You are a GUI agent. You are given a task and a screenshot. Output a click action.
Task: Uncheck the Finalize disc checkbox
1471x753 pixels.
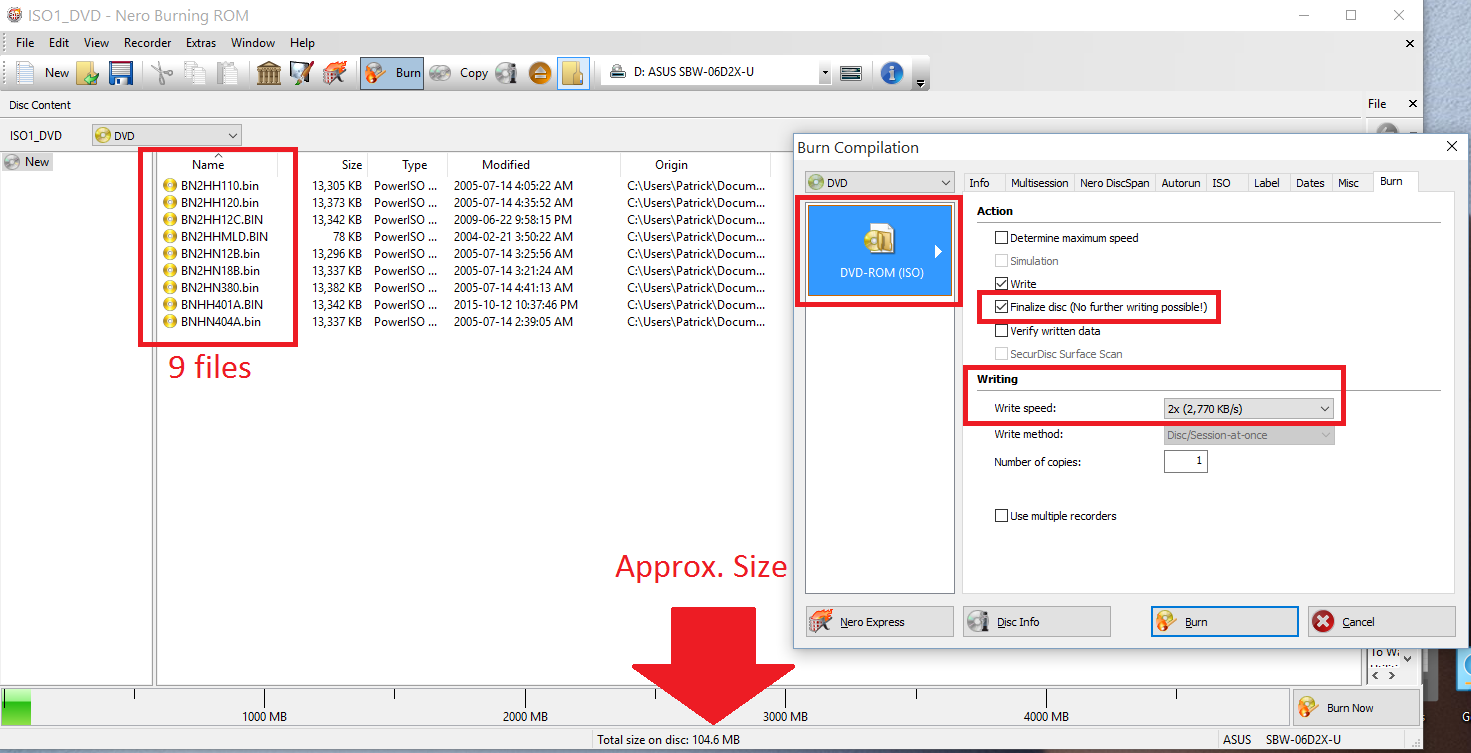1001,307
